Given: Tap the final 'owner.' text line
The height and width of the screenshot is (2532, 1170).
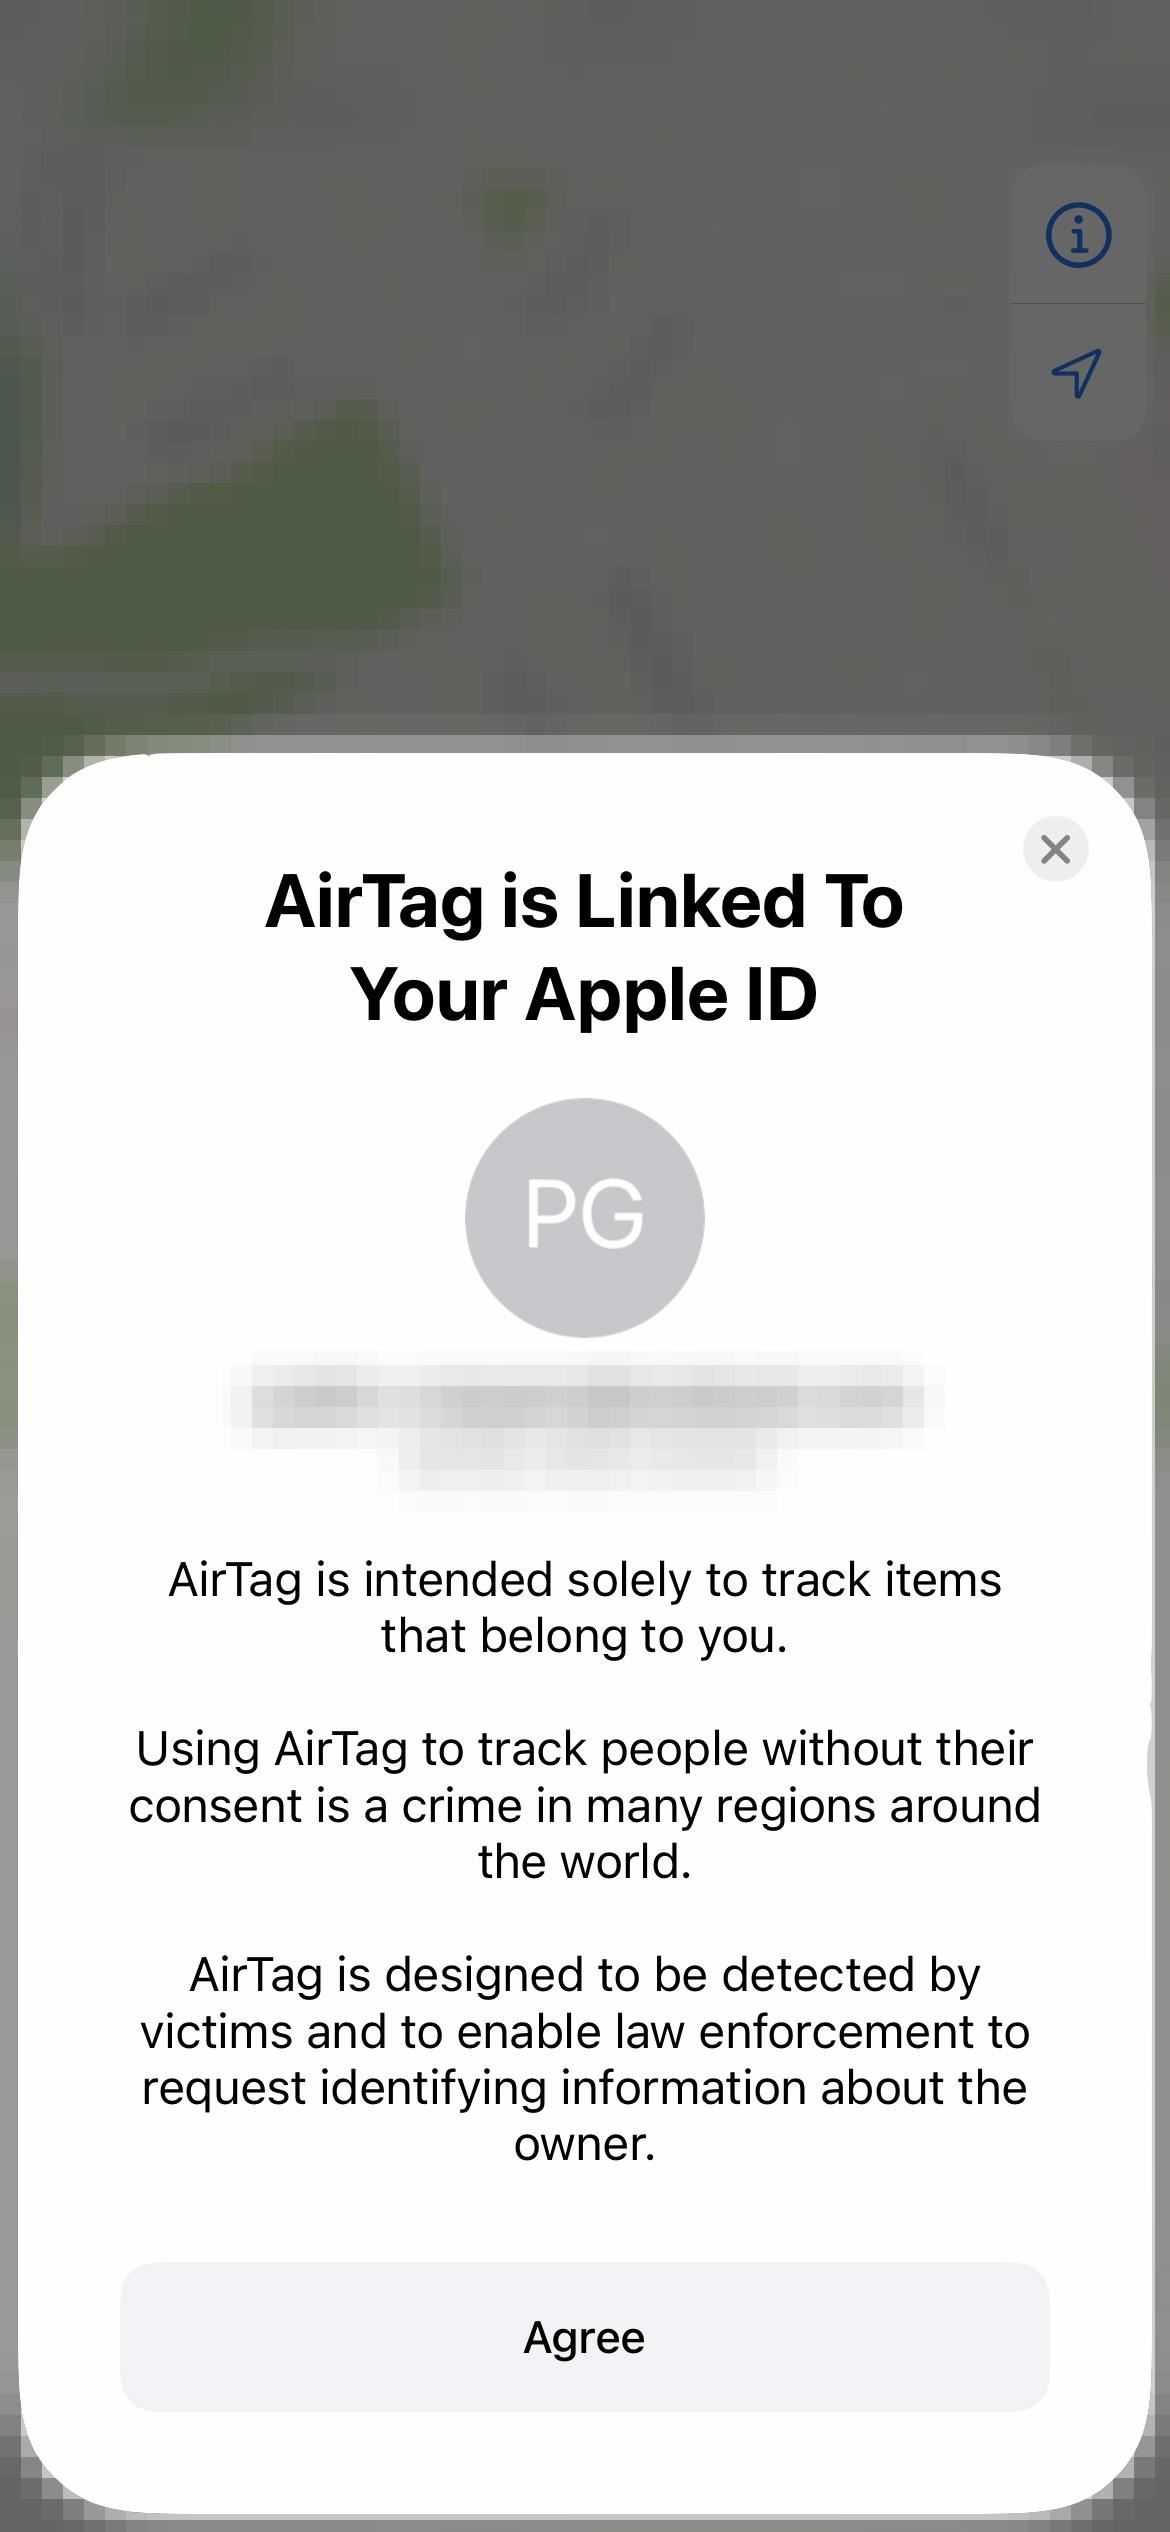Looking at the screenshot, I should point(585,2144).
